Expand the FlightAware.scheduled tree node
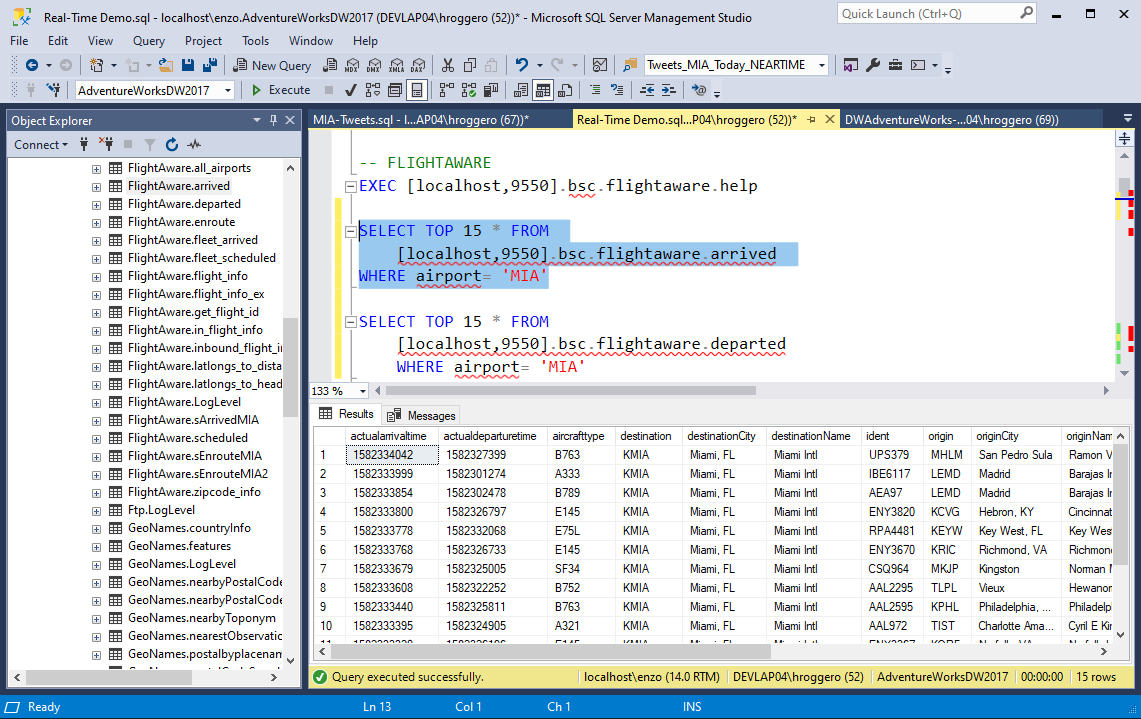The image size is (1141, 719). (96, 439)
